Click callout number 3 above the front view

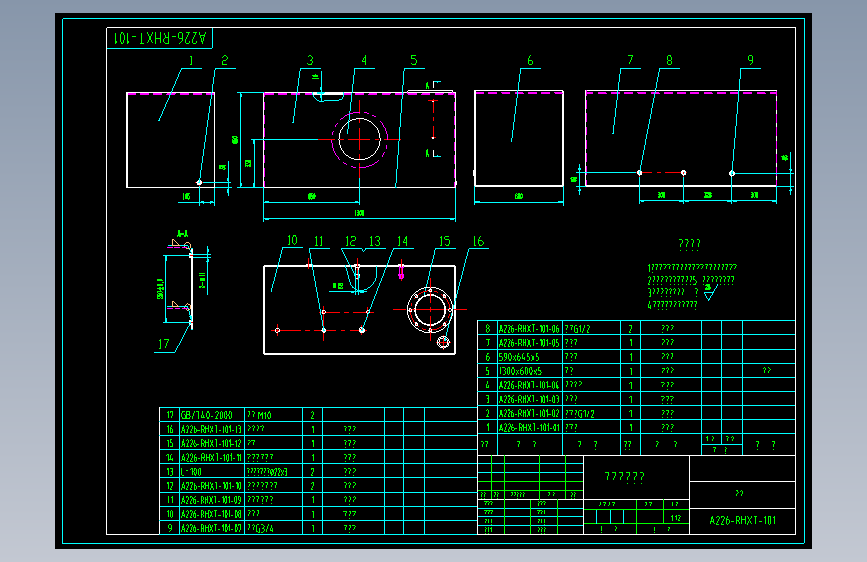point(310,60)
